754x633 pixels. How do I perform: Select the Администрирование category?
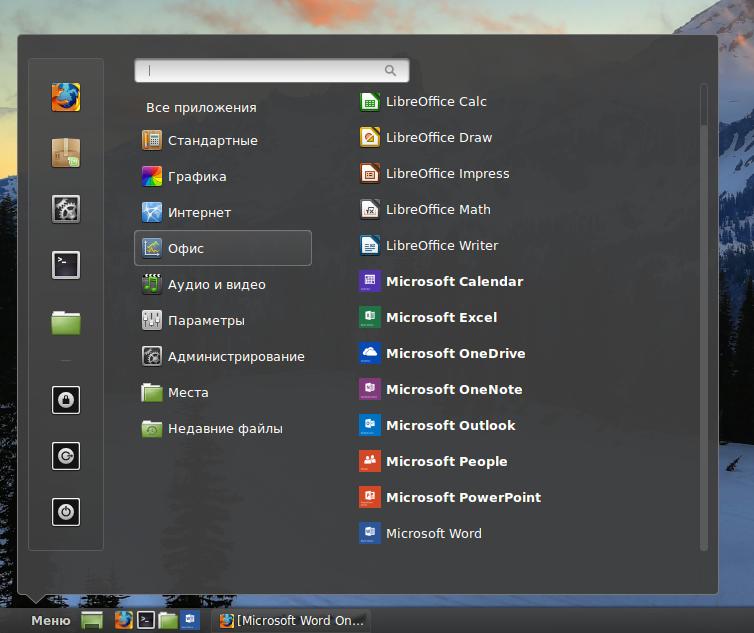coord(223,356)
